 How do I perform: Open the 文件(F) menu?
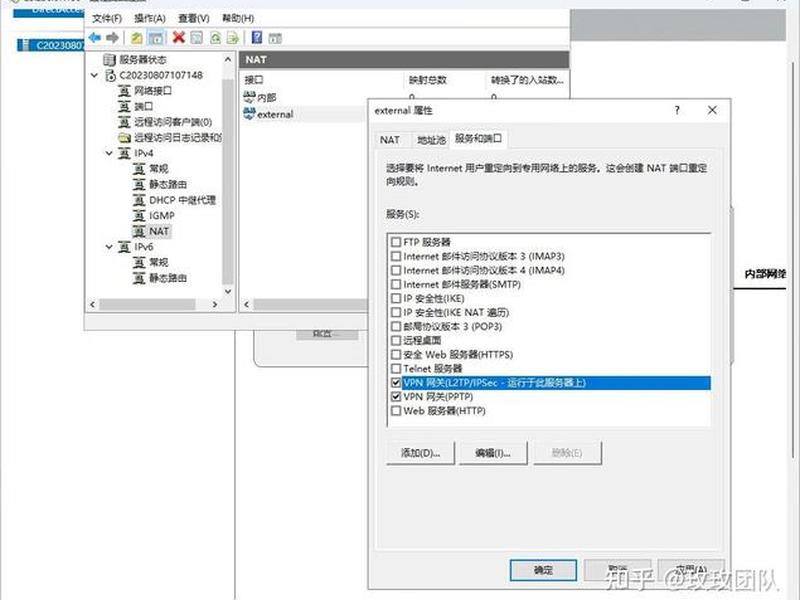107,18
